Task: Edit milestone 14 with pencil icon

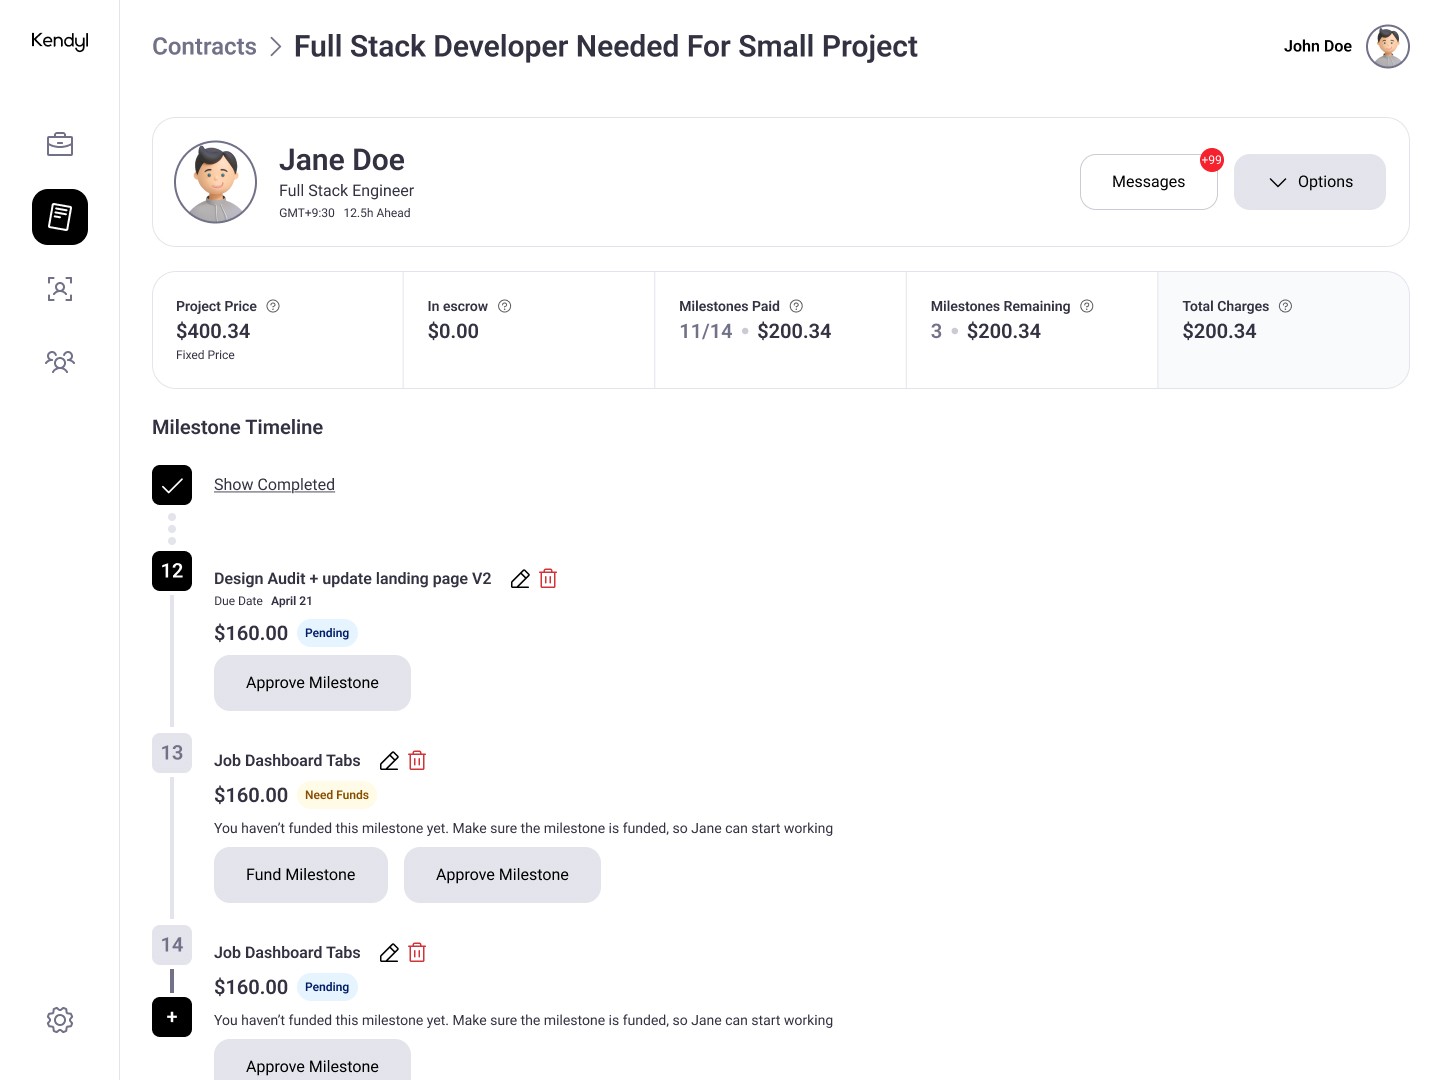Action: [389, 953]
